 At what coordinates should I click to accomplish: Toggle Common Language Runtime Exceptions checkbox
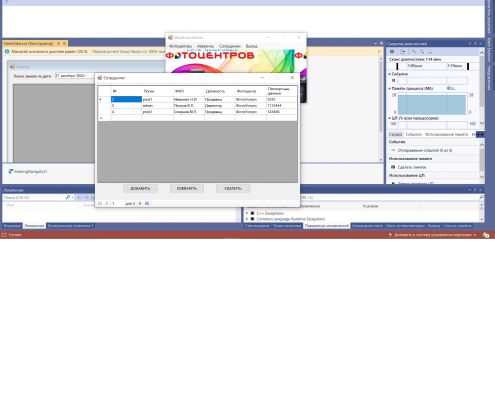pyautogui.click(x=253, y=219)
